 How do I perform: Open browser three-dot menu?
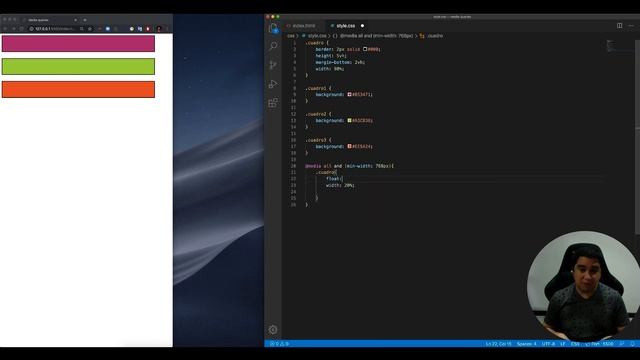(x=167, y=29)
